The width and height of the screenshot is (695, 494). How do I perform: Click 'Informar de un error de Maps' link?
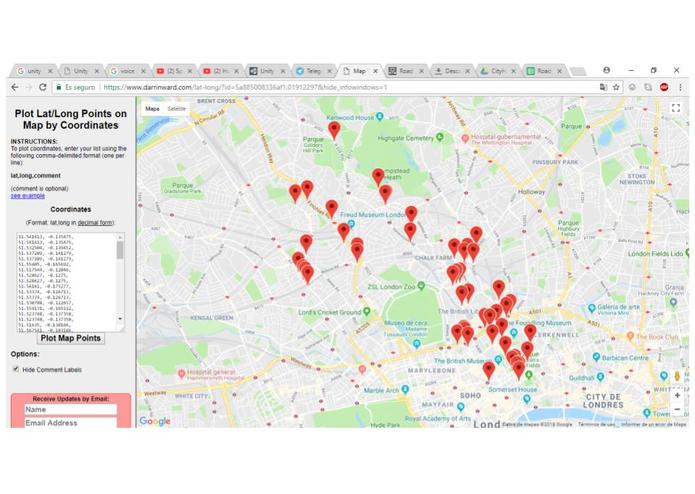(x=653, y=424)
